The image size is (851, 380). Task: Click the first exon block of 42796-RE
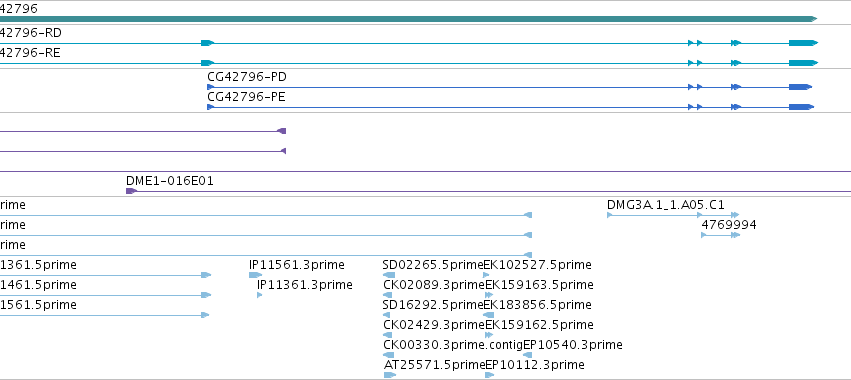[x=208, y=63]
